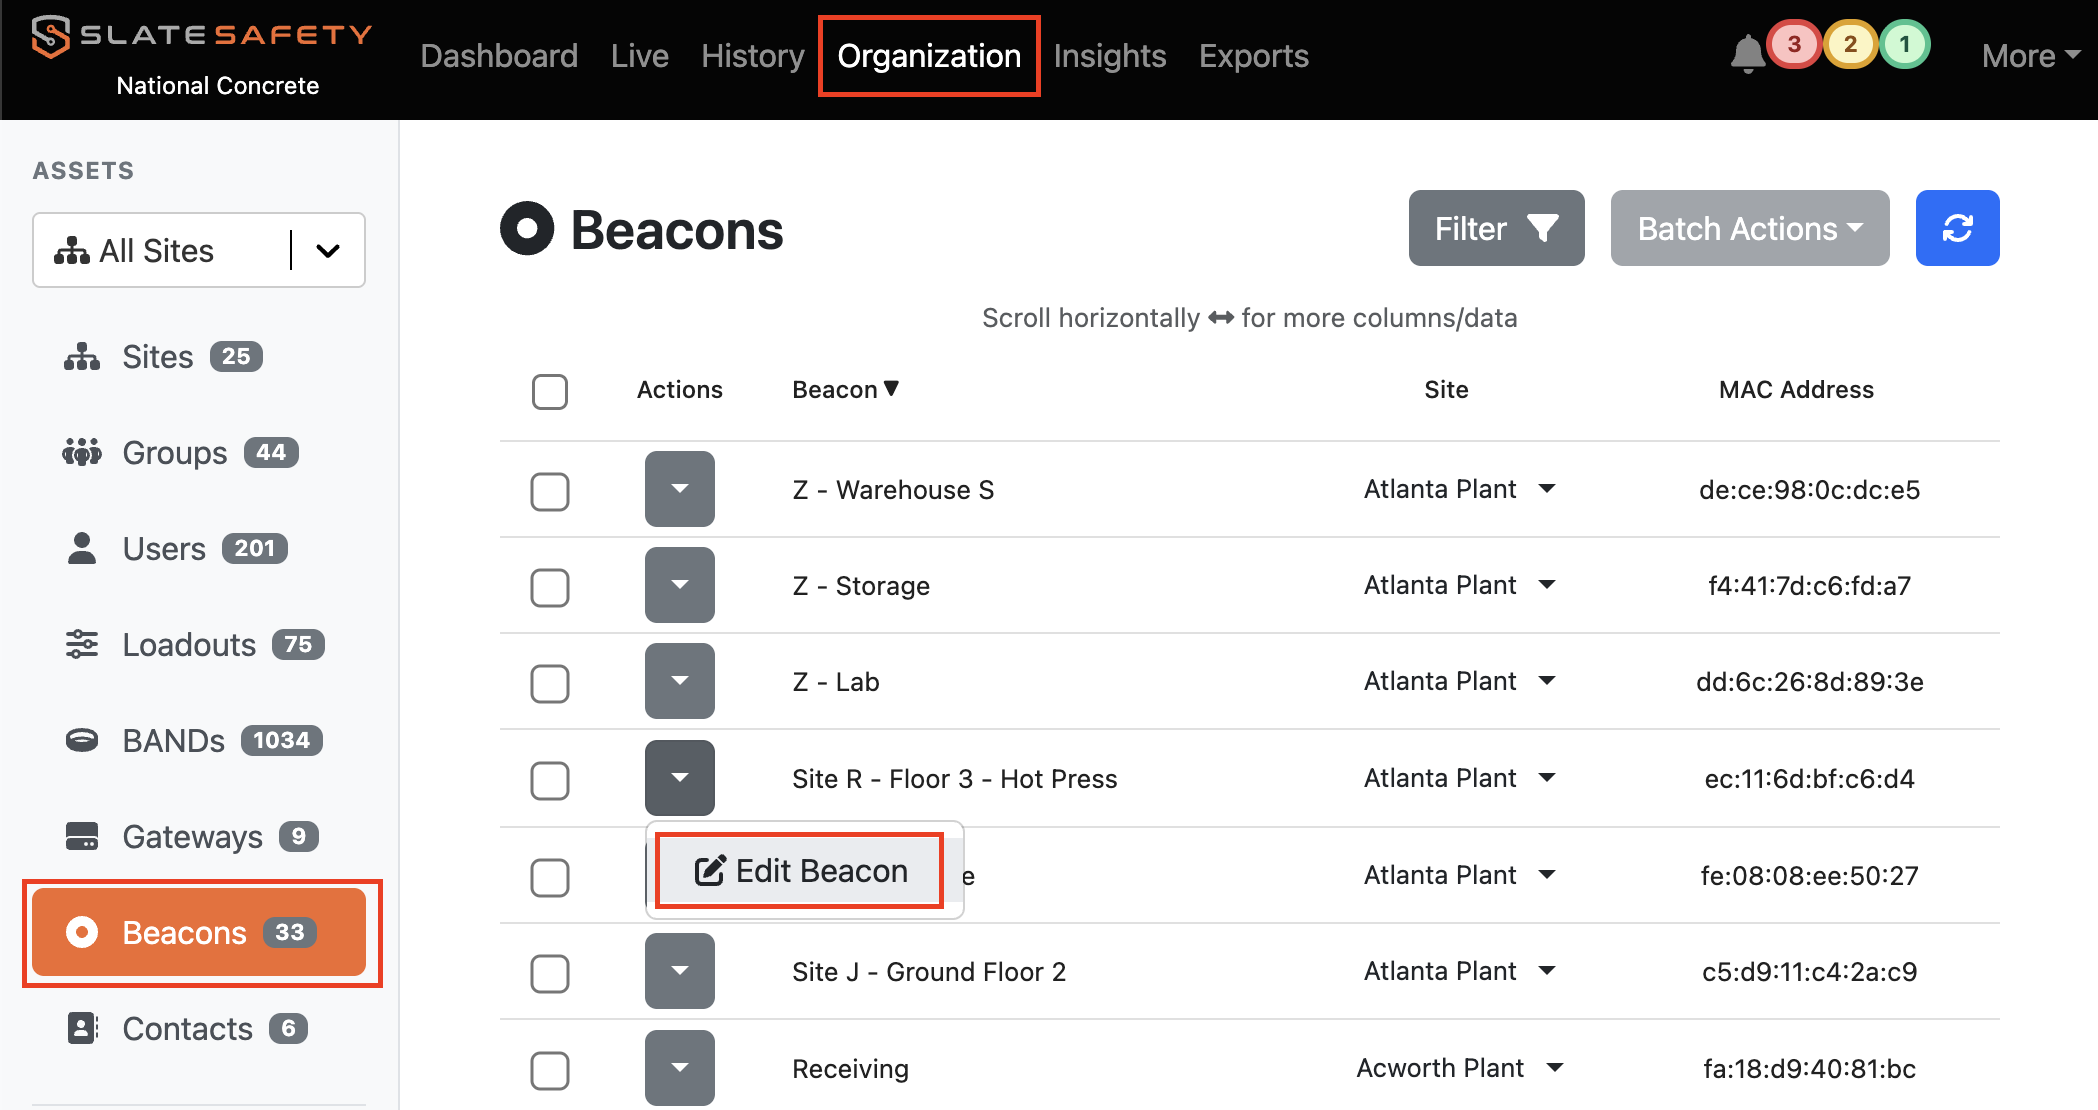Check the Site J - Ground Floor 2 checkbox
This screenshot has width=2098, height=1110.
550,973
